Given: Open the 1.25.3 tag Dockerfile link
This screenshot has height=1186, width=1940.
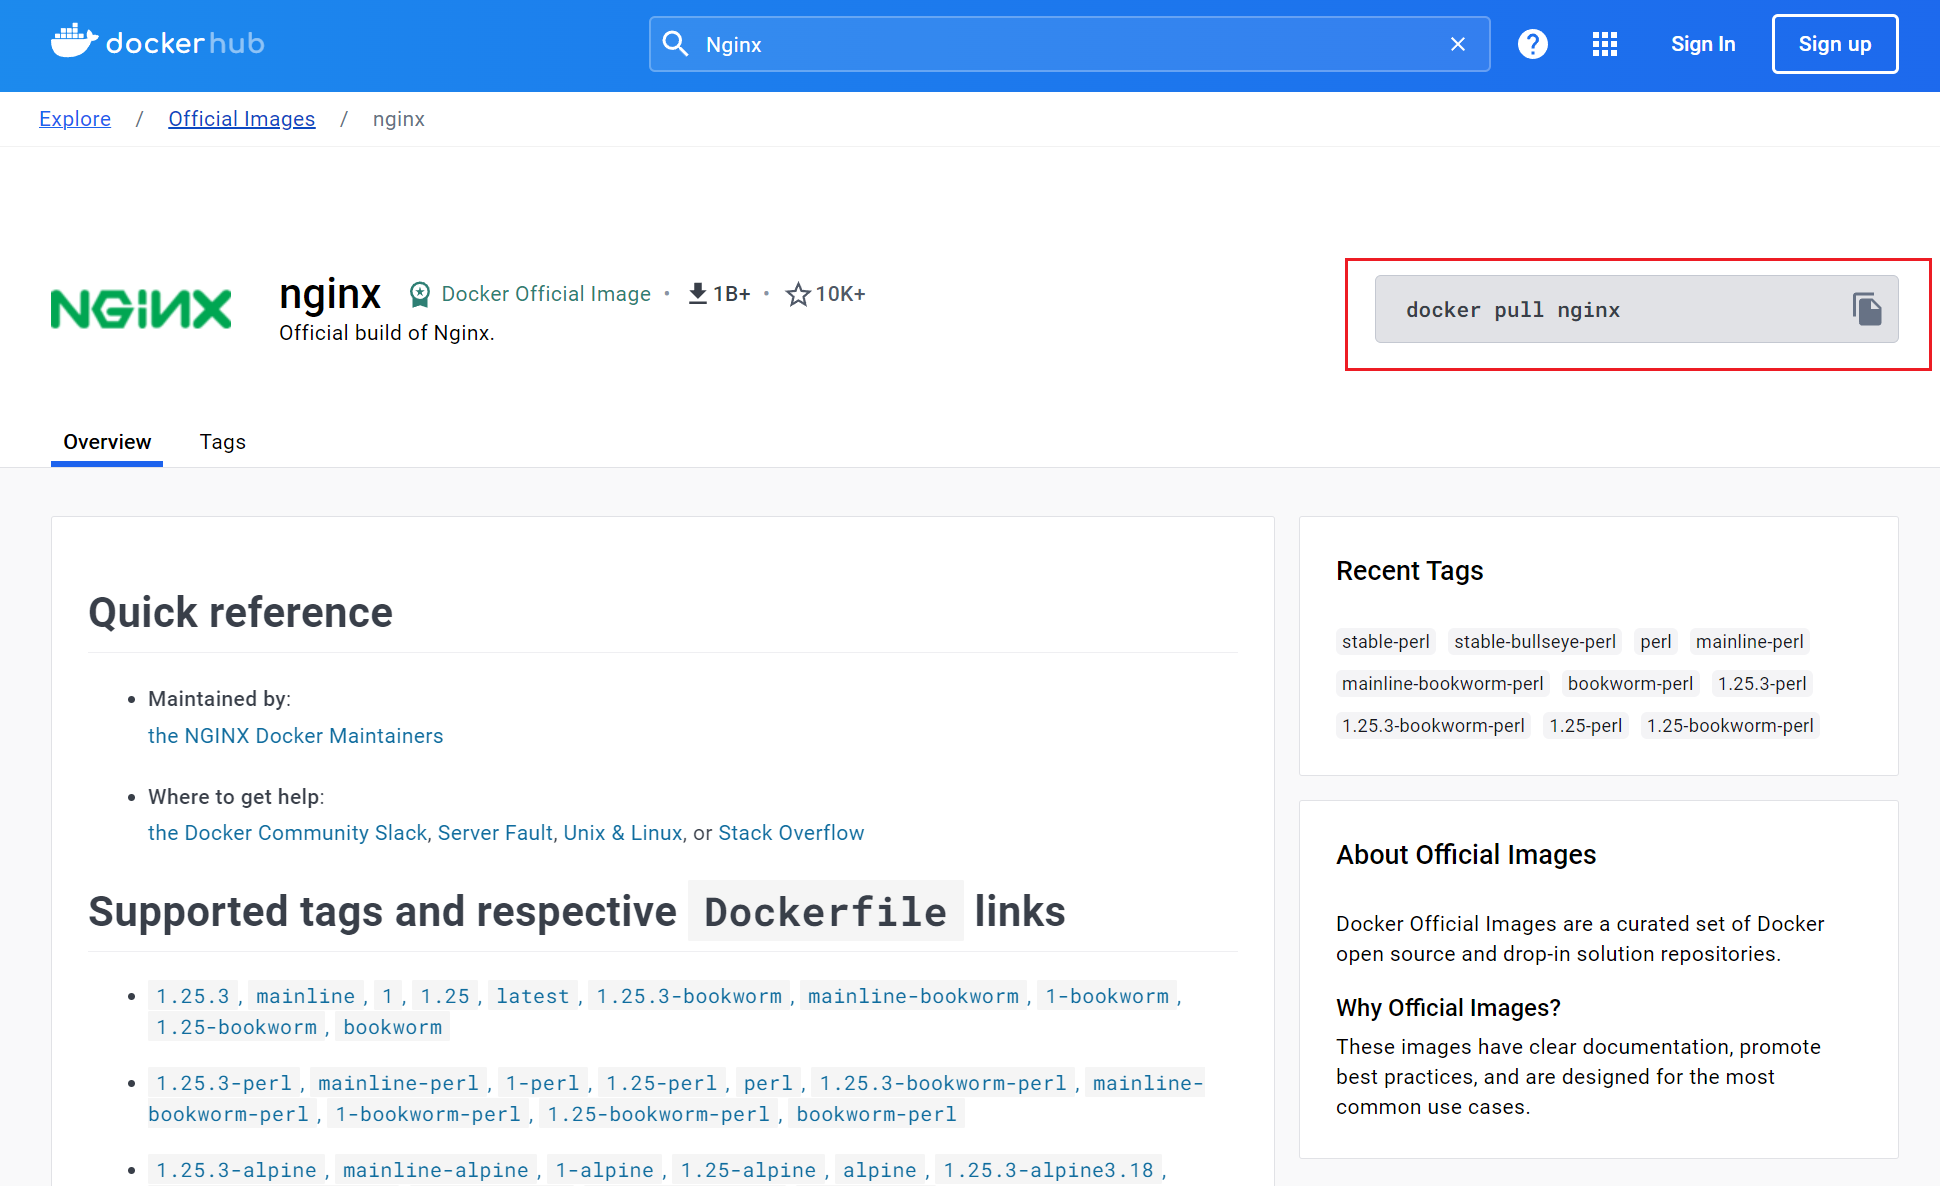Looking at the screenshot, I should tap(193, 996).
